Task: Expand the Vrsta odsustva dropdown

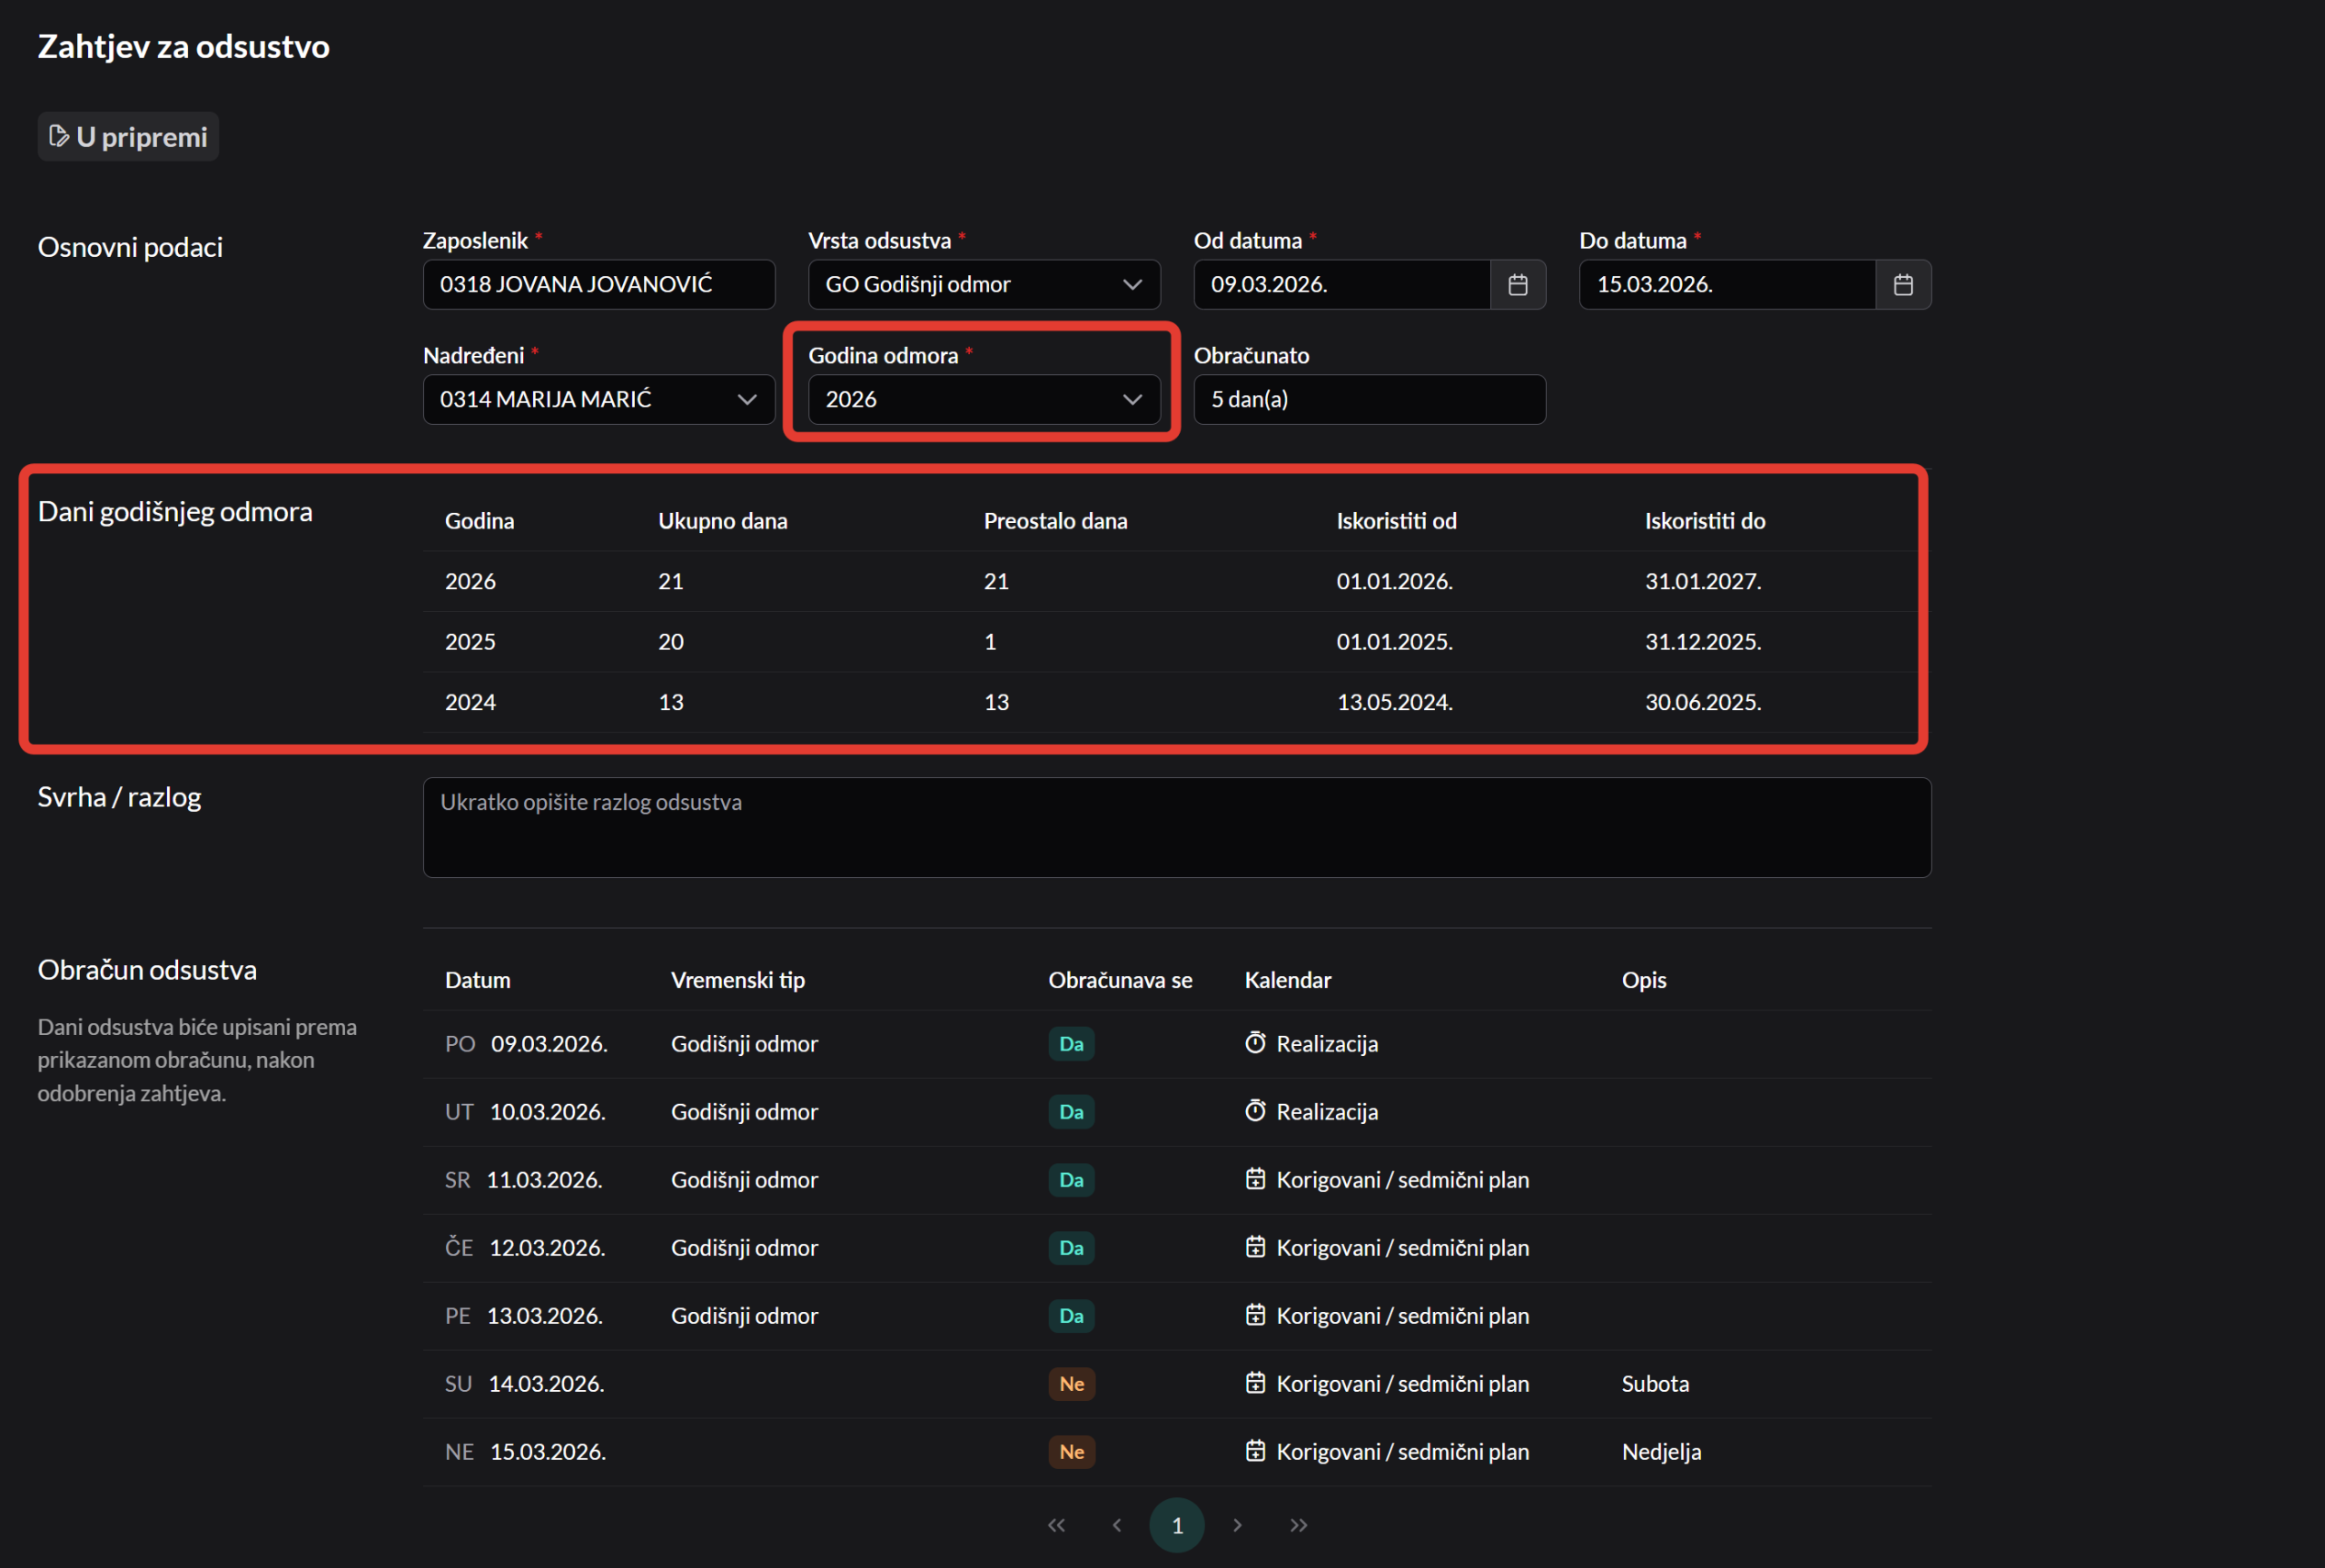Action: (1132, 285)
